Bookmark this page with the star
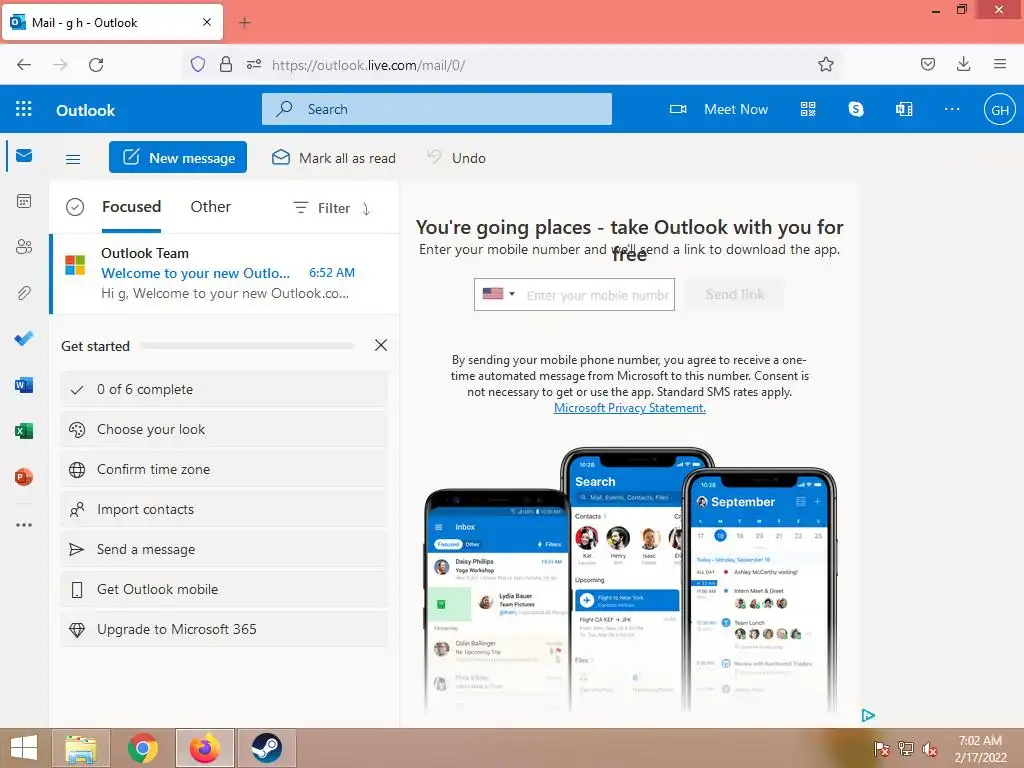1024x768 pixels. click(x=825, y=65)
